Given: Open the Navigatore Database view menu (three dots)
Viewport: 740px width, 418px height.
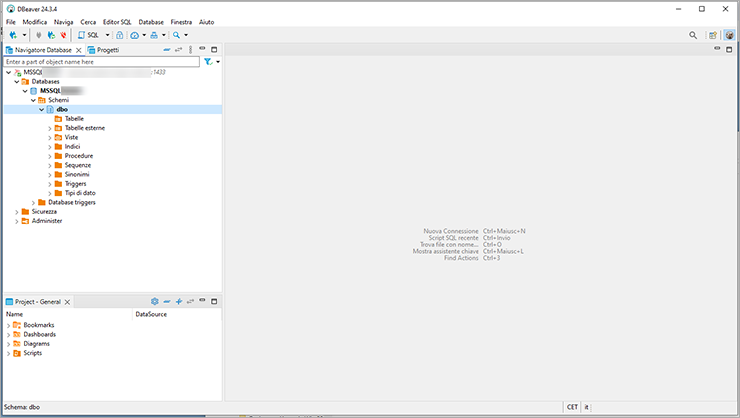Looking at the screenshot, I should (191, 50).
